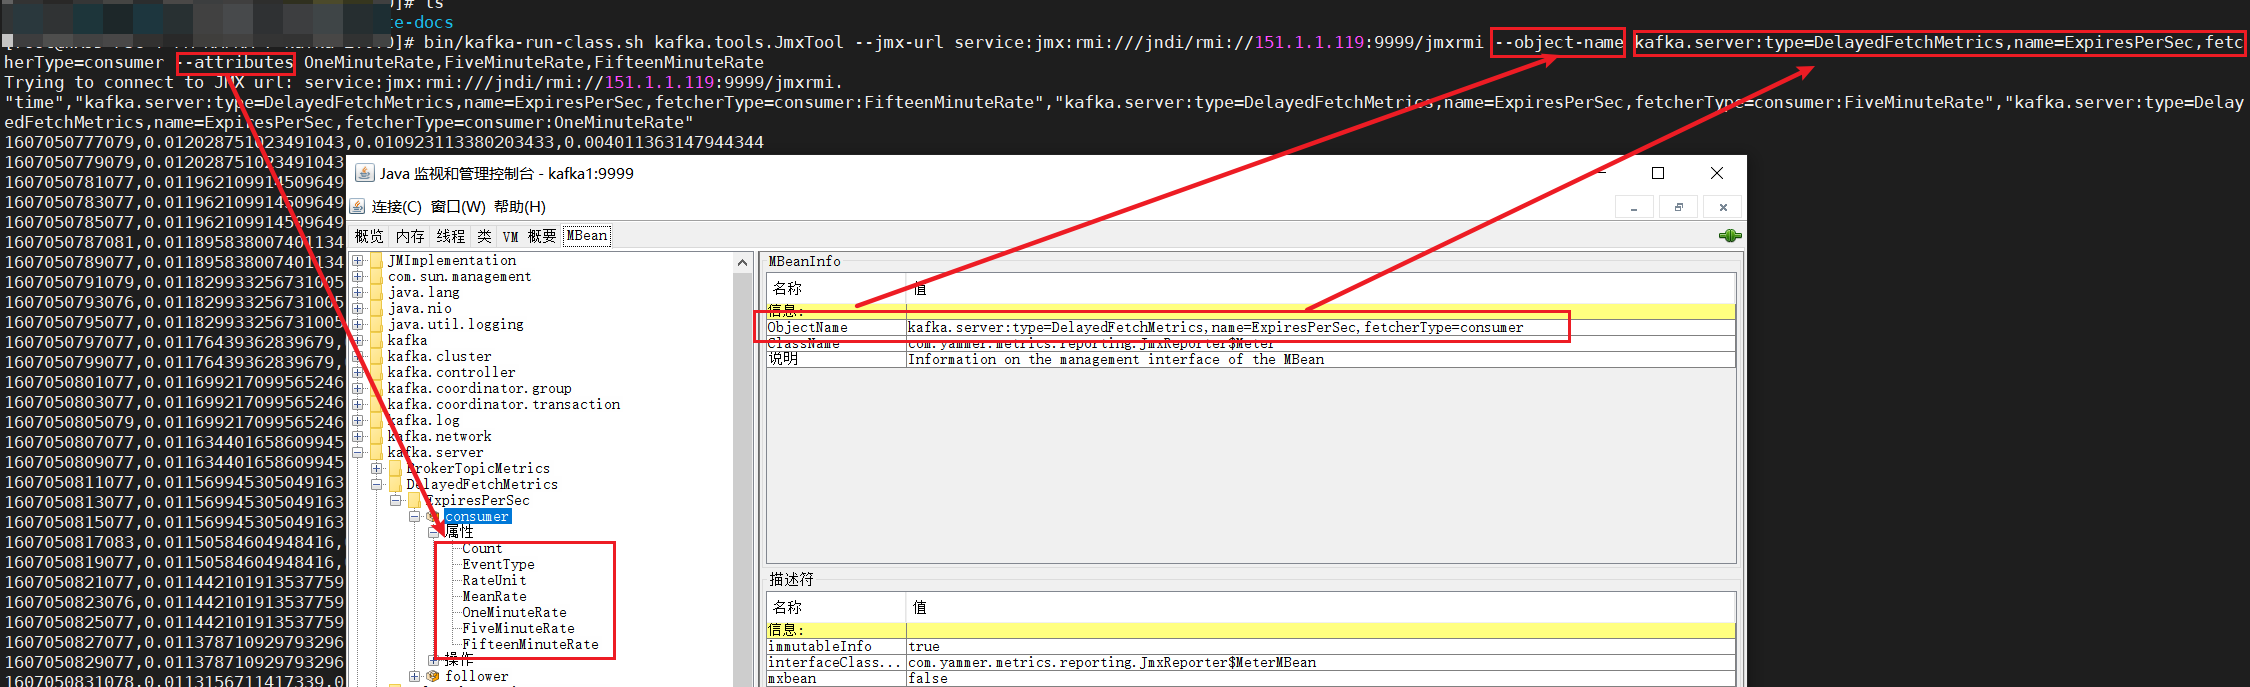Select the EventType attribute
Viewport: 2250px width, 687px height.
[x=498, y=565]
